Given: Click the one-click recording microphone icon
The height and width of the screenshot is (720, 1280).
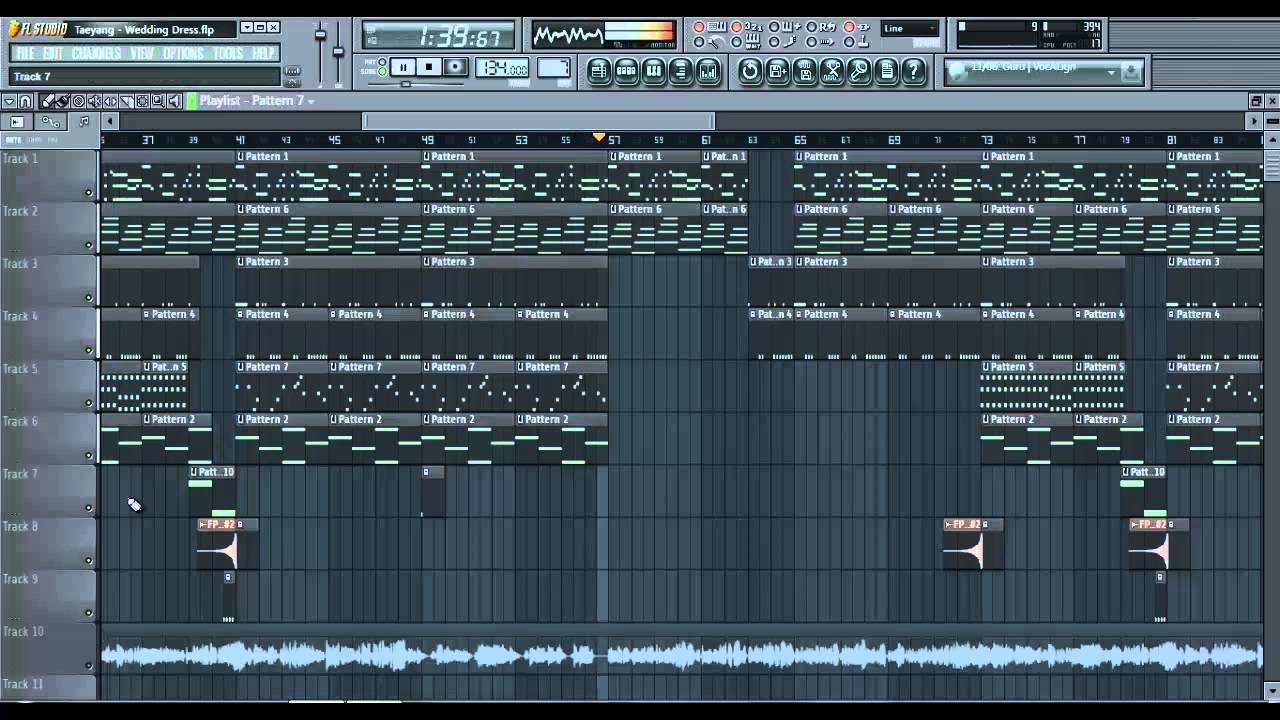Looking at the screenshot, I should (x=859, y=70).
